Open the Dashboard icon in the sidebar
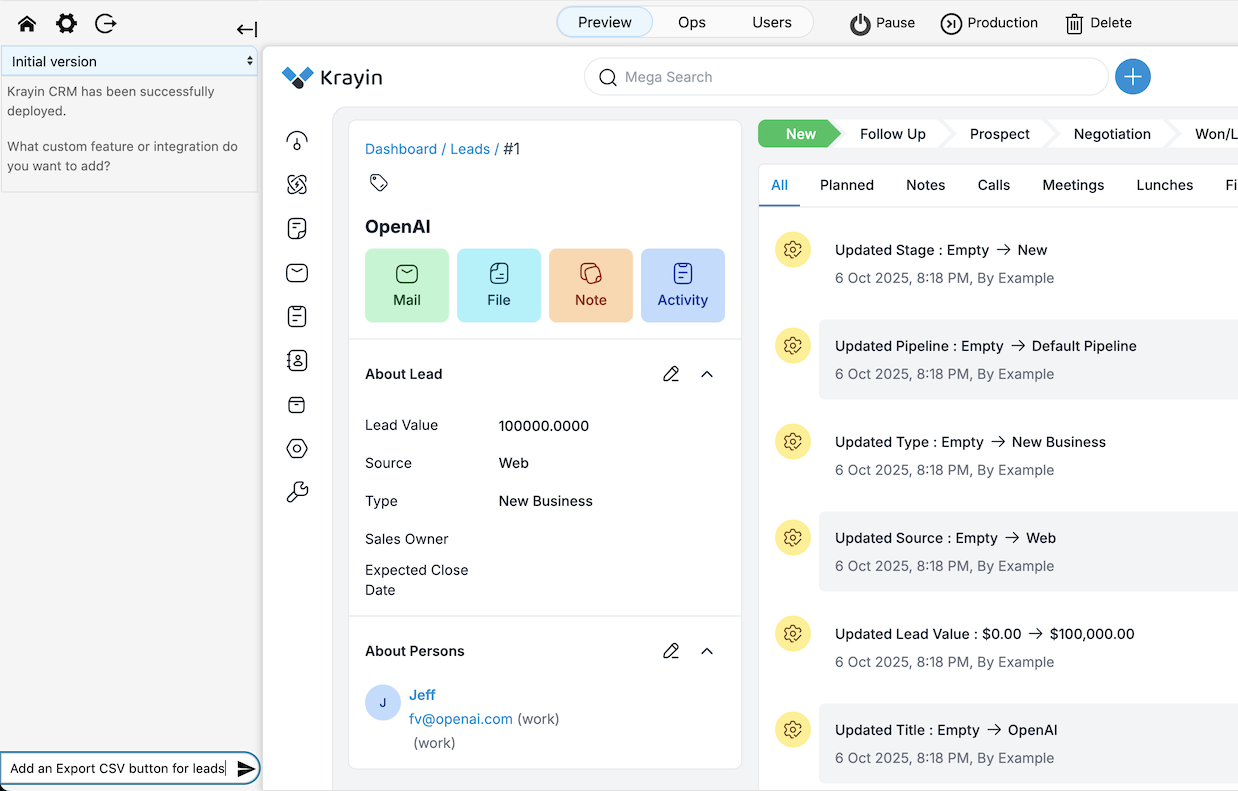Screen dimensions: 1238x791 [x=297, y=141]
